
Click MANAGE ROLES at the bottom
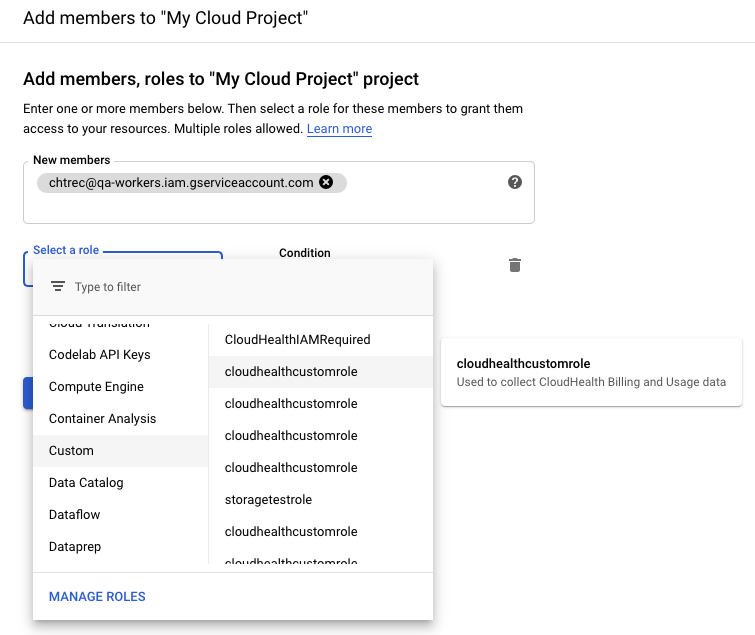pos(97,597)
